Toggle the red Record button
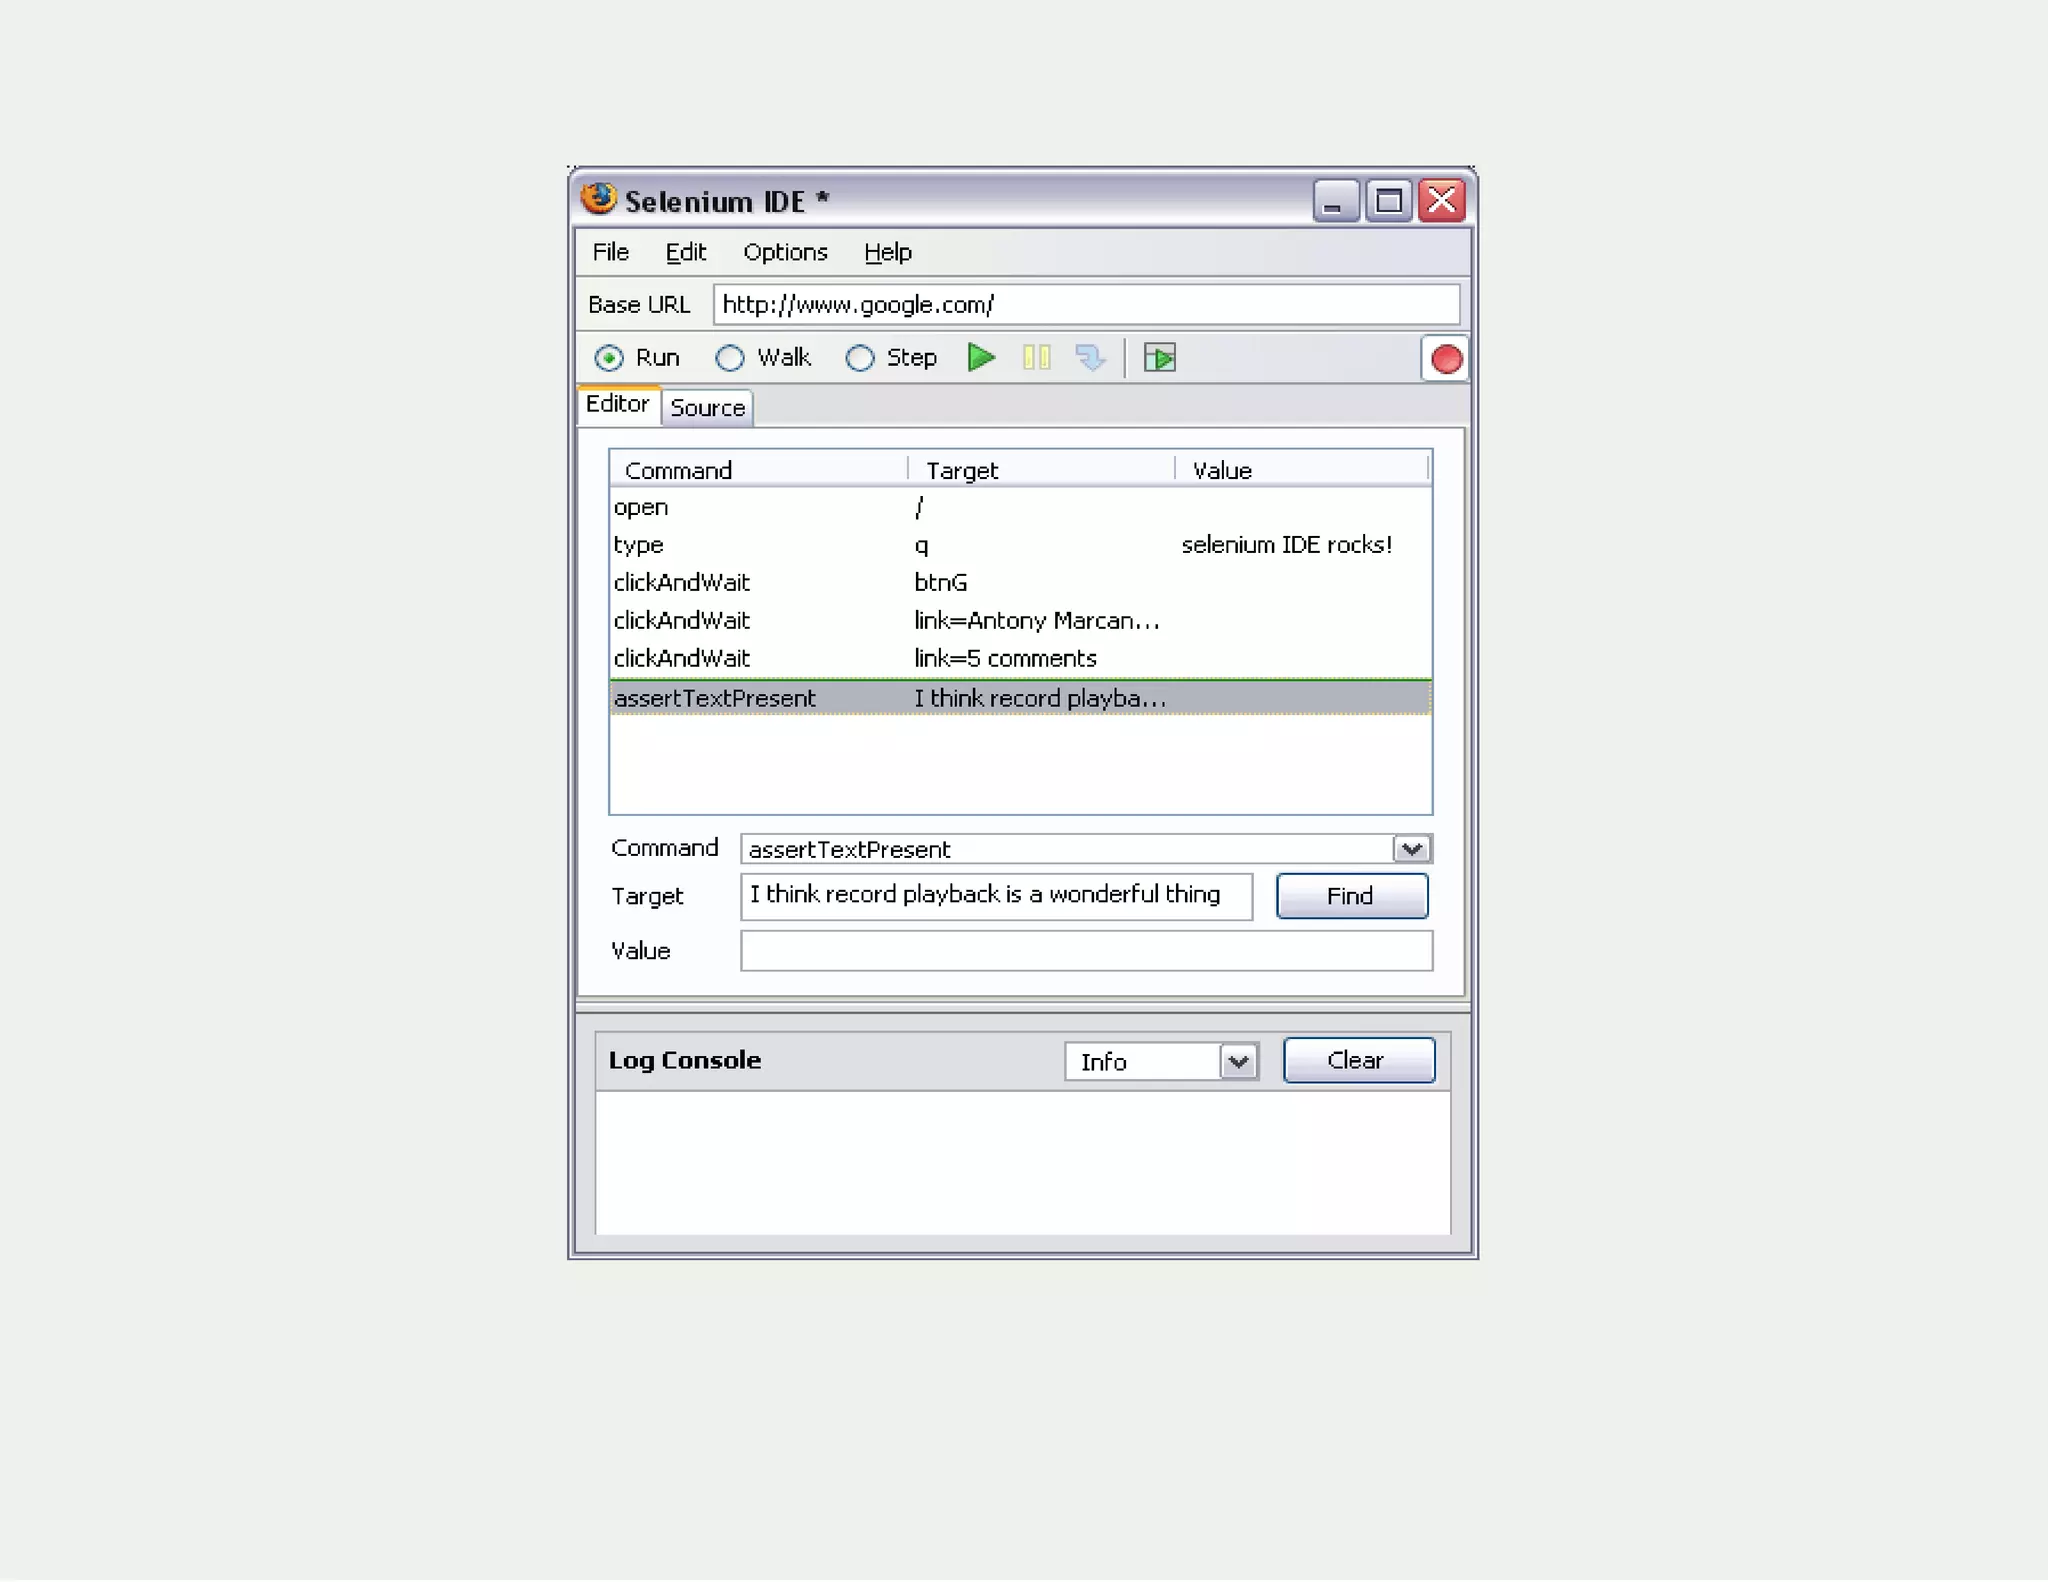The width and height of the screenshot is (2048, 1582). point(1445,359)
